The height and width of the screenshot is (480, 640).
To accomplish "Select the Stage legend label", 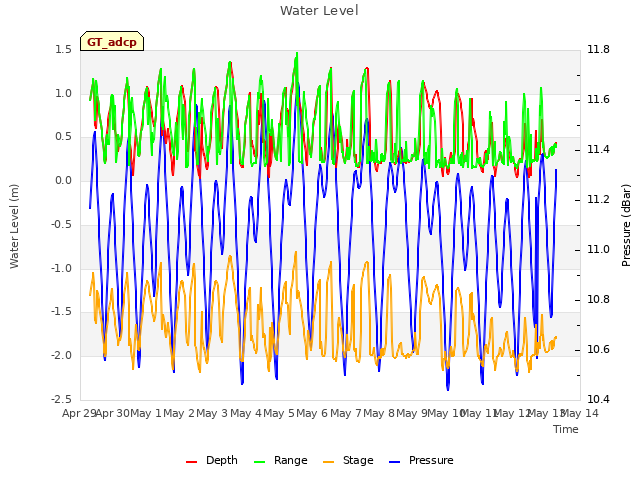I will pyautogui.click(x=358, y=460).
